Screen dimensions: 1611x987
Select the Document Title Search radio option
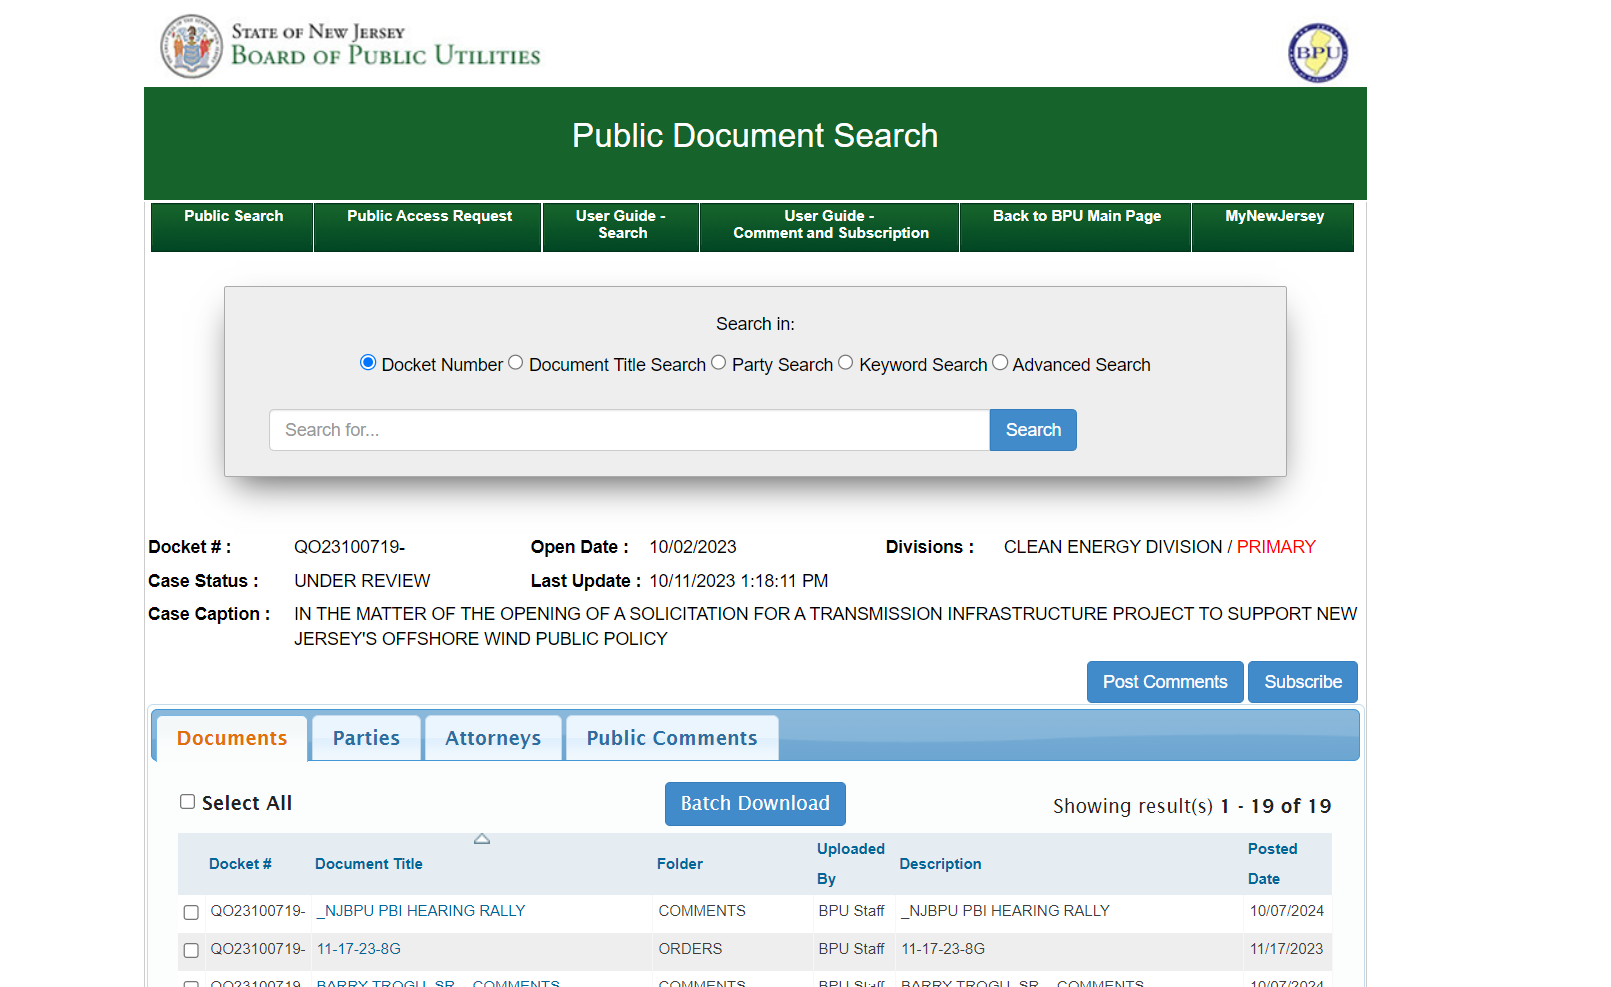(x=515, y=363)
